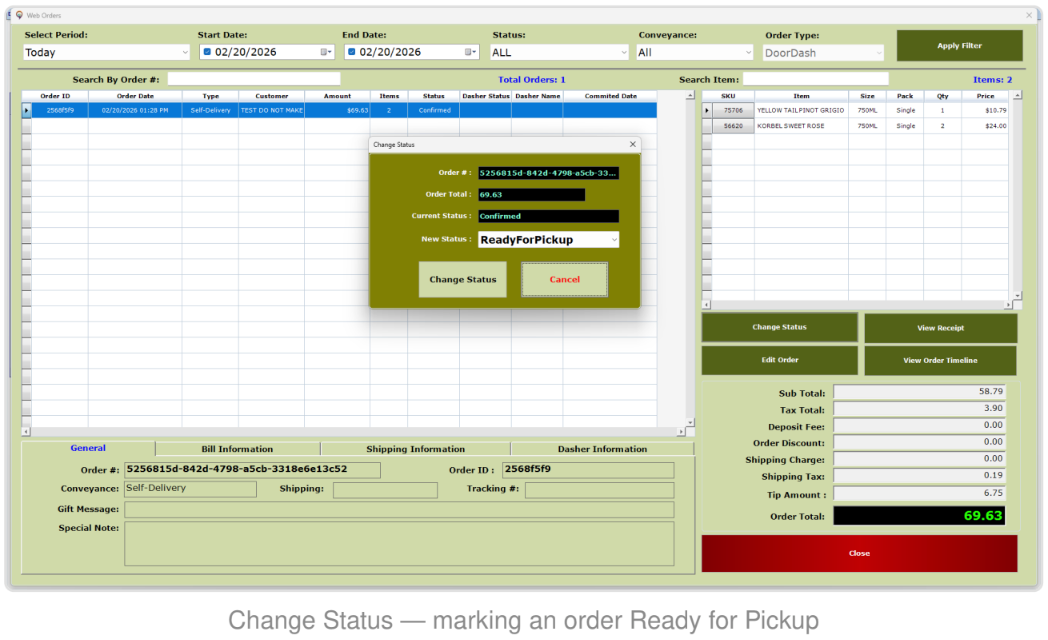Switch to the General tab
This screenshot has width=1048, height=640.
88,448
